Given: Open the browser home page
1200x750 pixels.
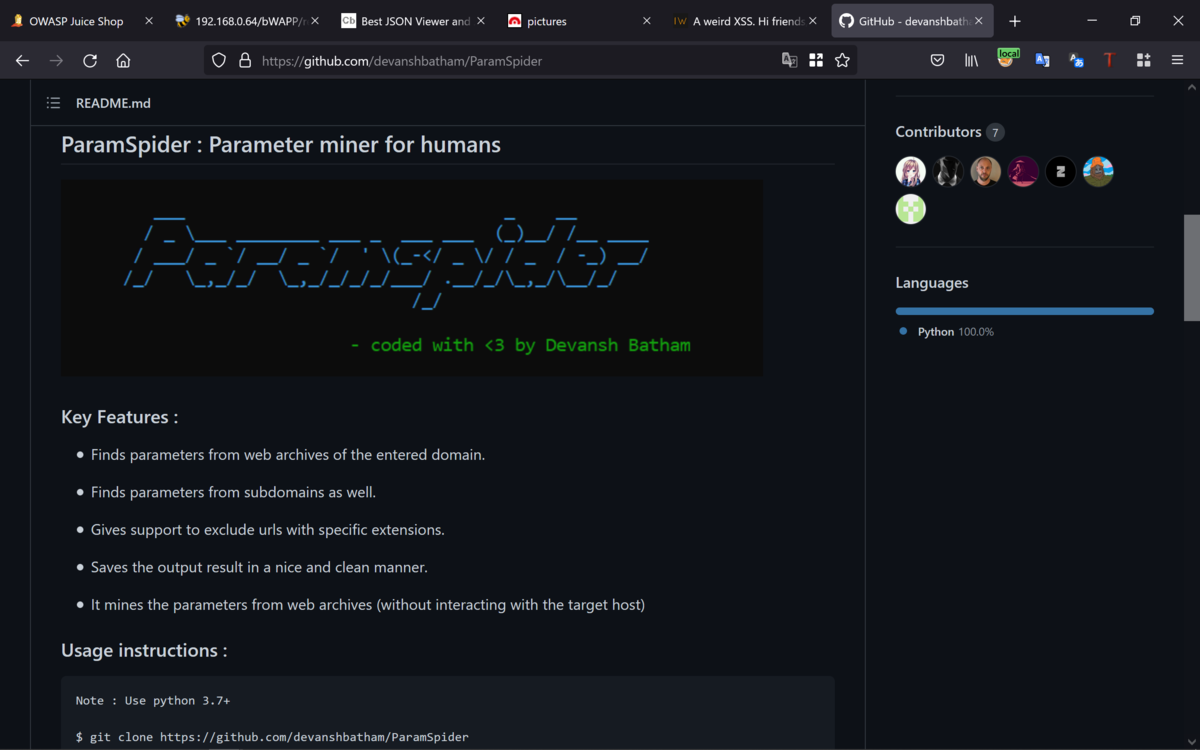Looking at the screenshot, I should (x=123, y=61).
